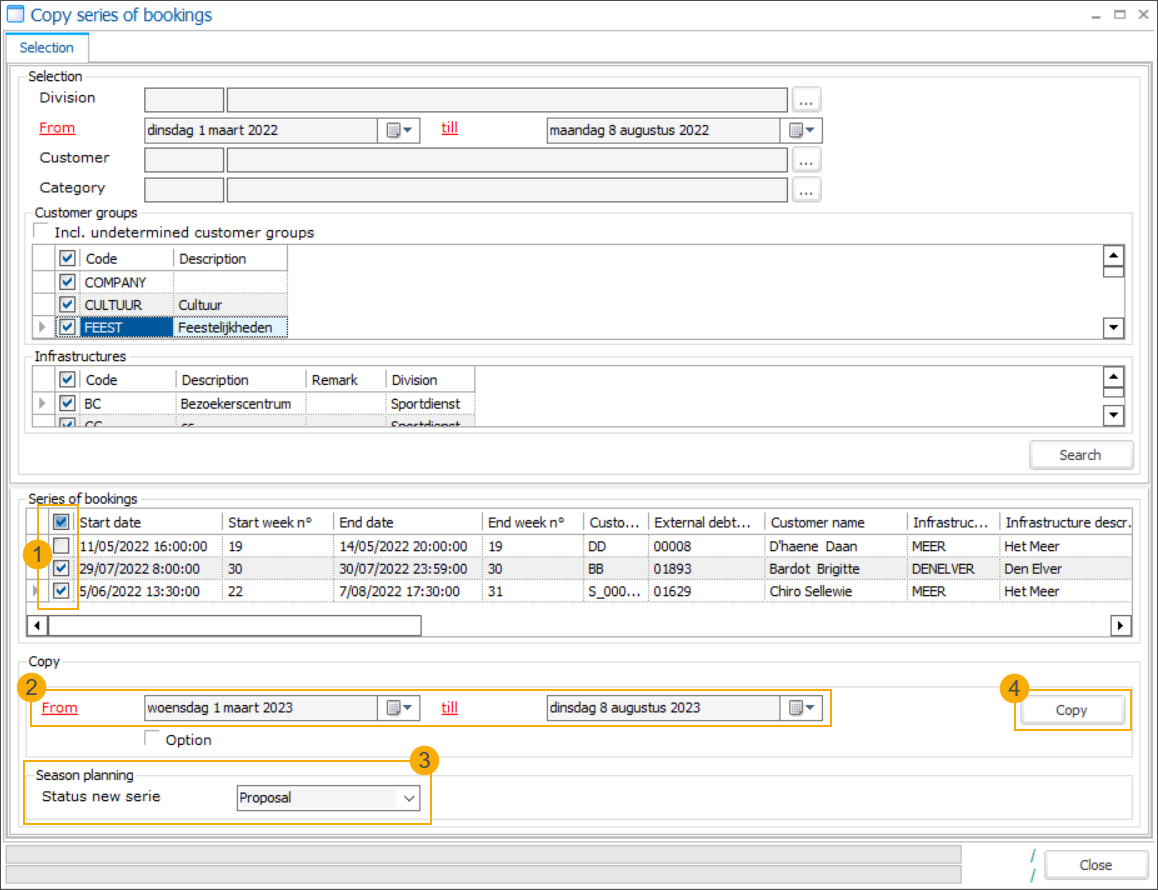This screenshot has height=890, width=1158.
Task: Check the booking row for D'haene Daan
Action: pyautogui.click(x=62, y=547)
